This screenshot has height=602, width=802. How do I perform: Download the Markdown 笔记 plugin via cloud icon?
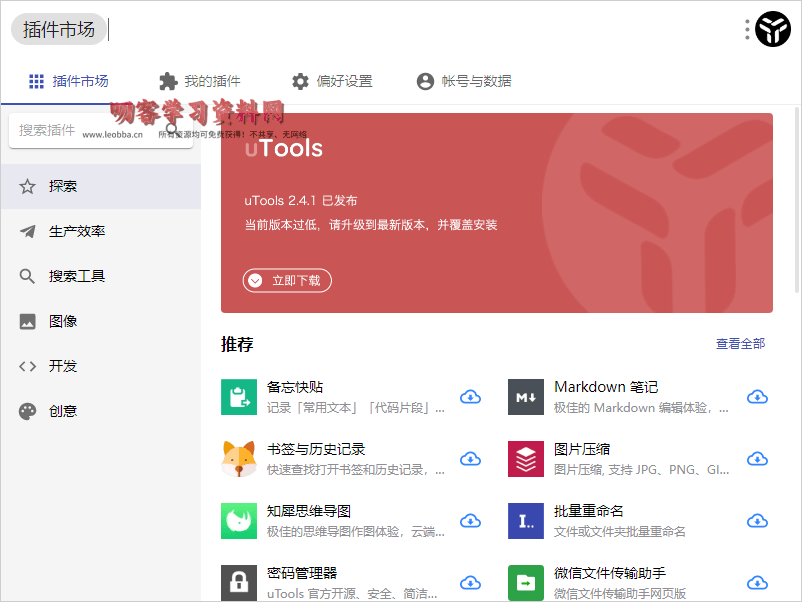pos(757,397)
